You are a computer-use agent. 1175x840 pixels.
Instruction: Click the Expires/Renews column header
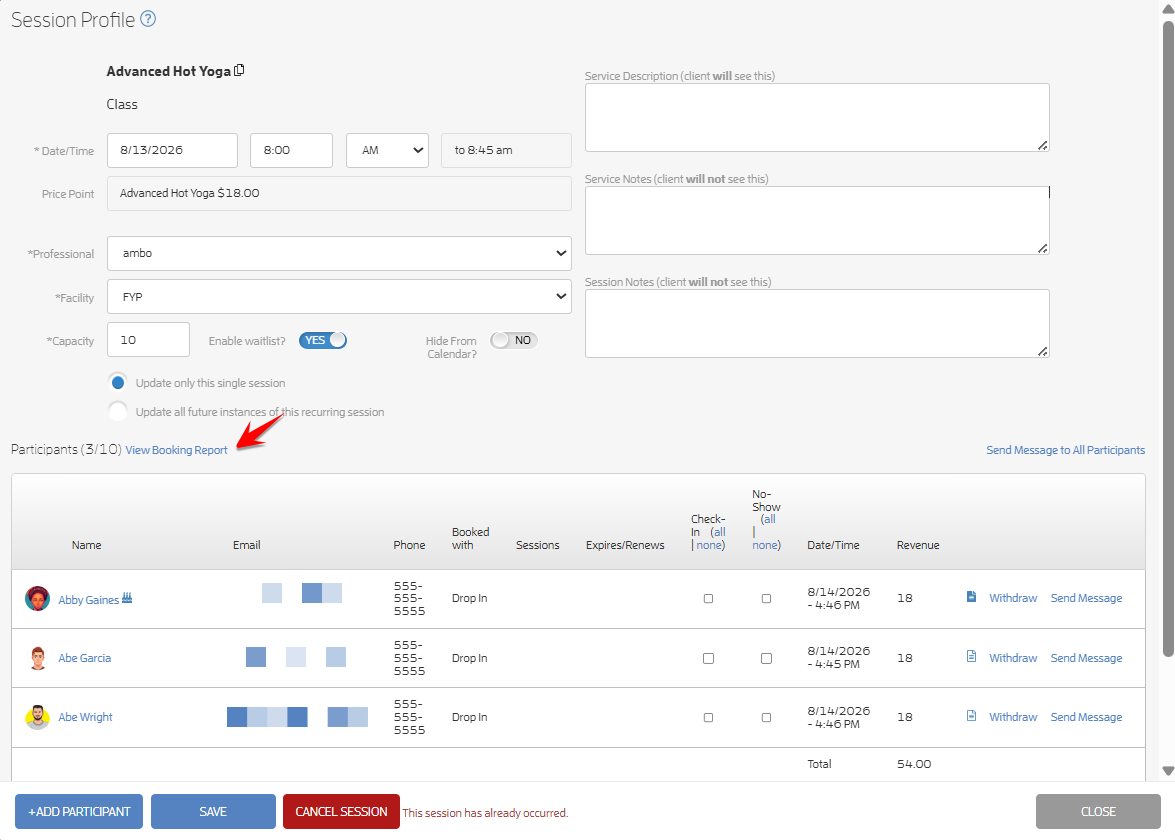coord(625,545)
